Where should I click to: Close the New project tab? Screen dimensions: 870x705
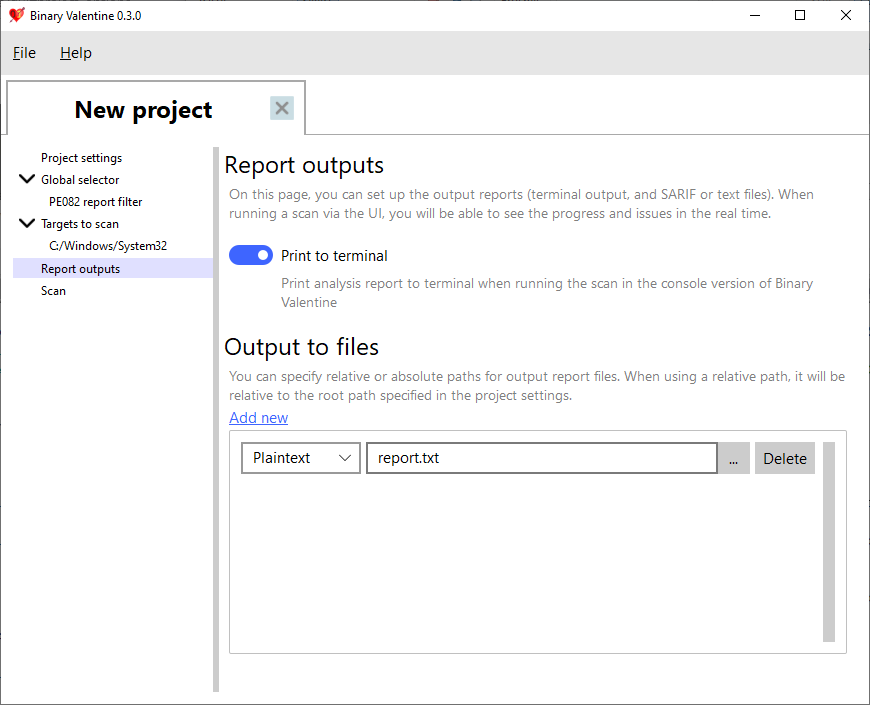tap(282, 108)
